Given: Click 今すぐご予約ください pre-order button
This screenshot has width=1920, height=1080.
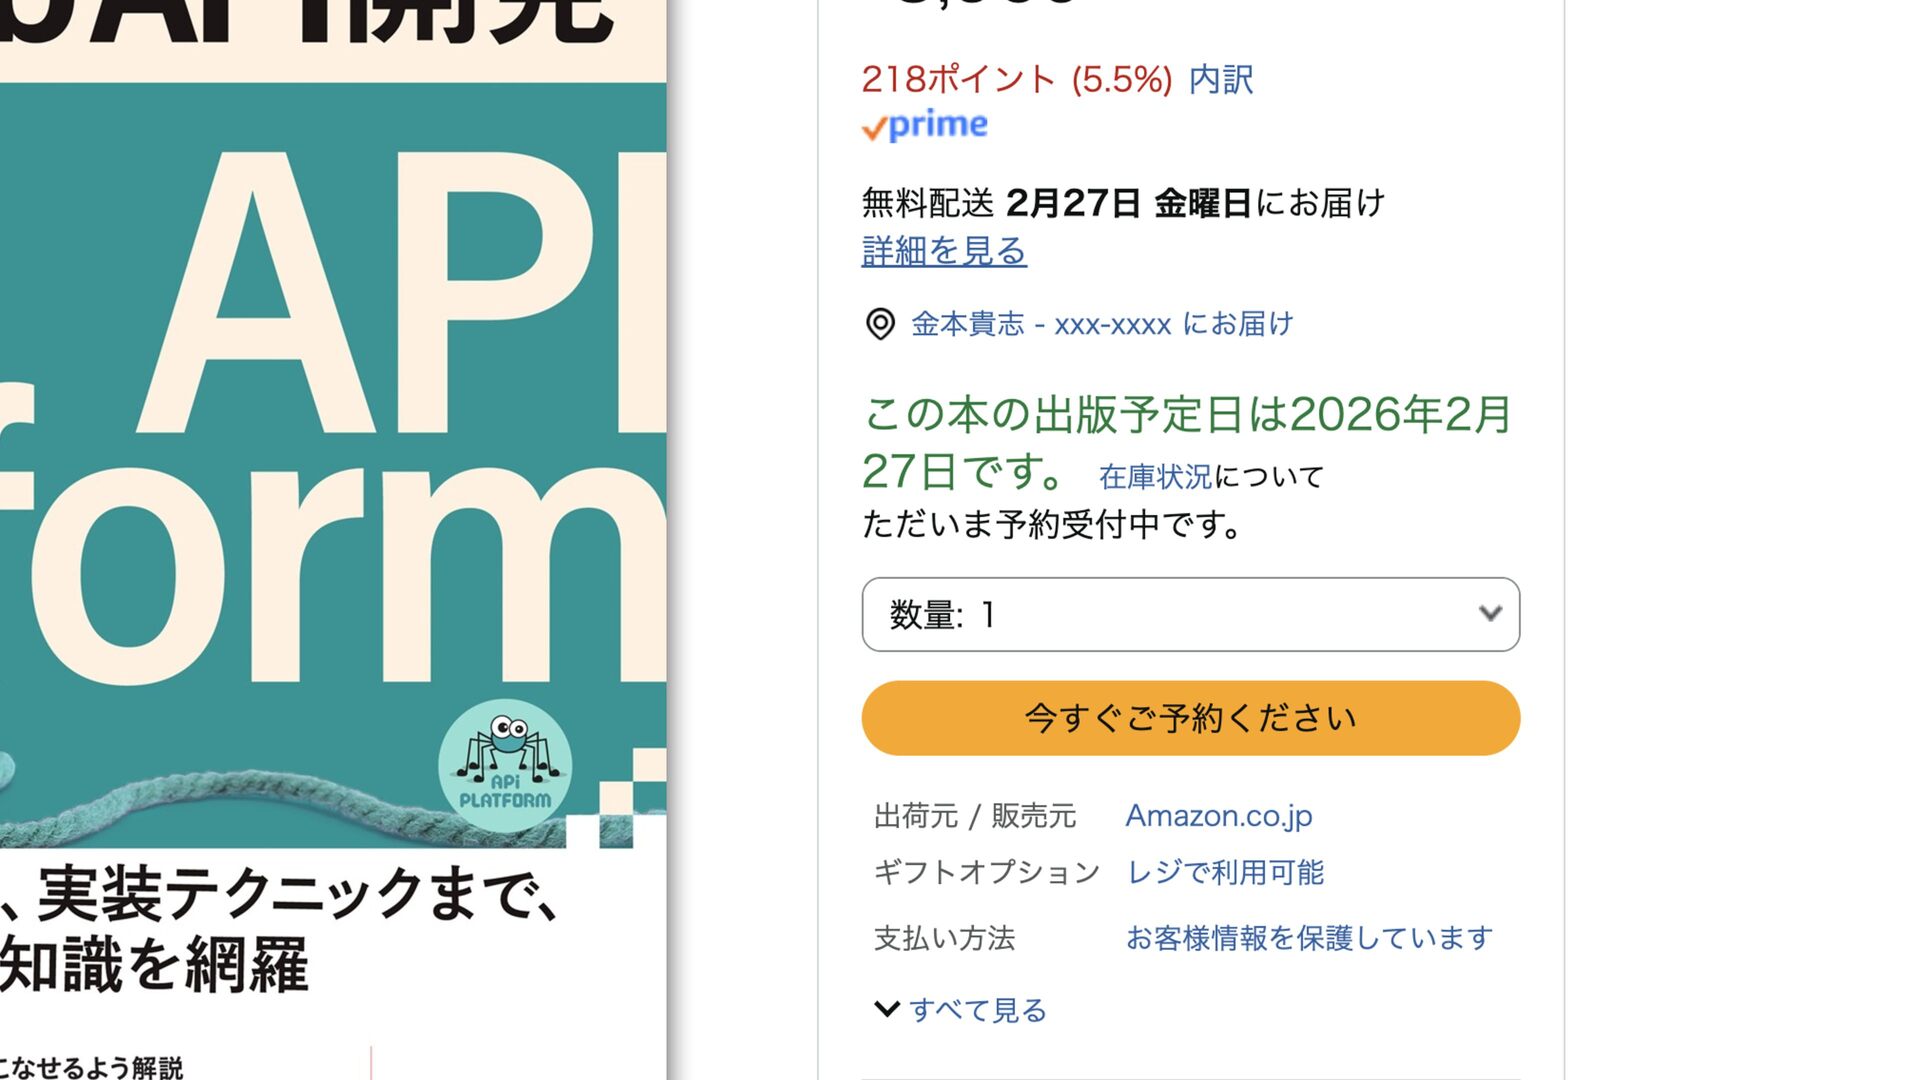Looking at the screenshot, I should [x=1191, y=718].
